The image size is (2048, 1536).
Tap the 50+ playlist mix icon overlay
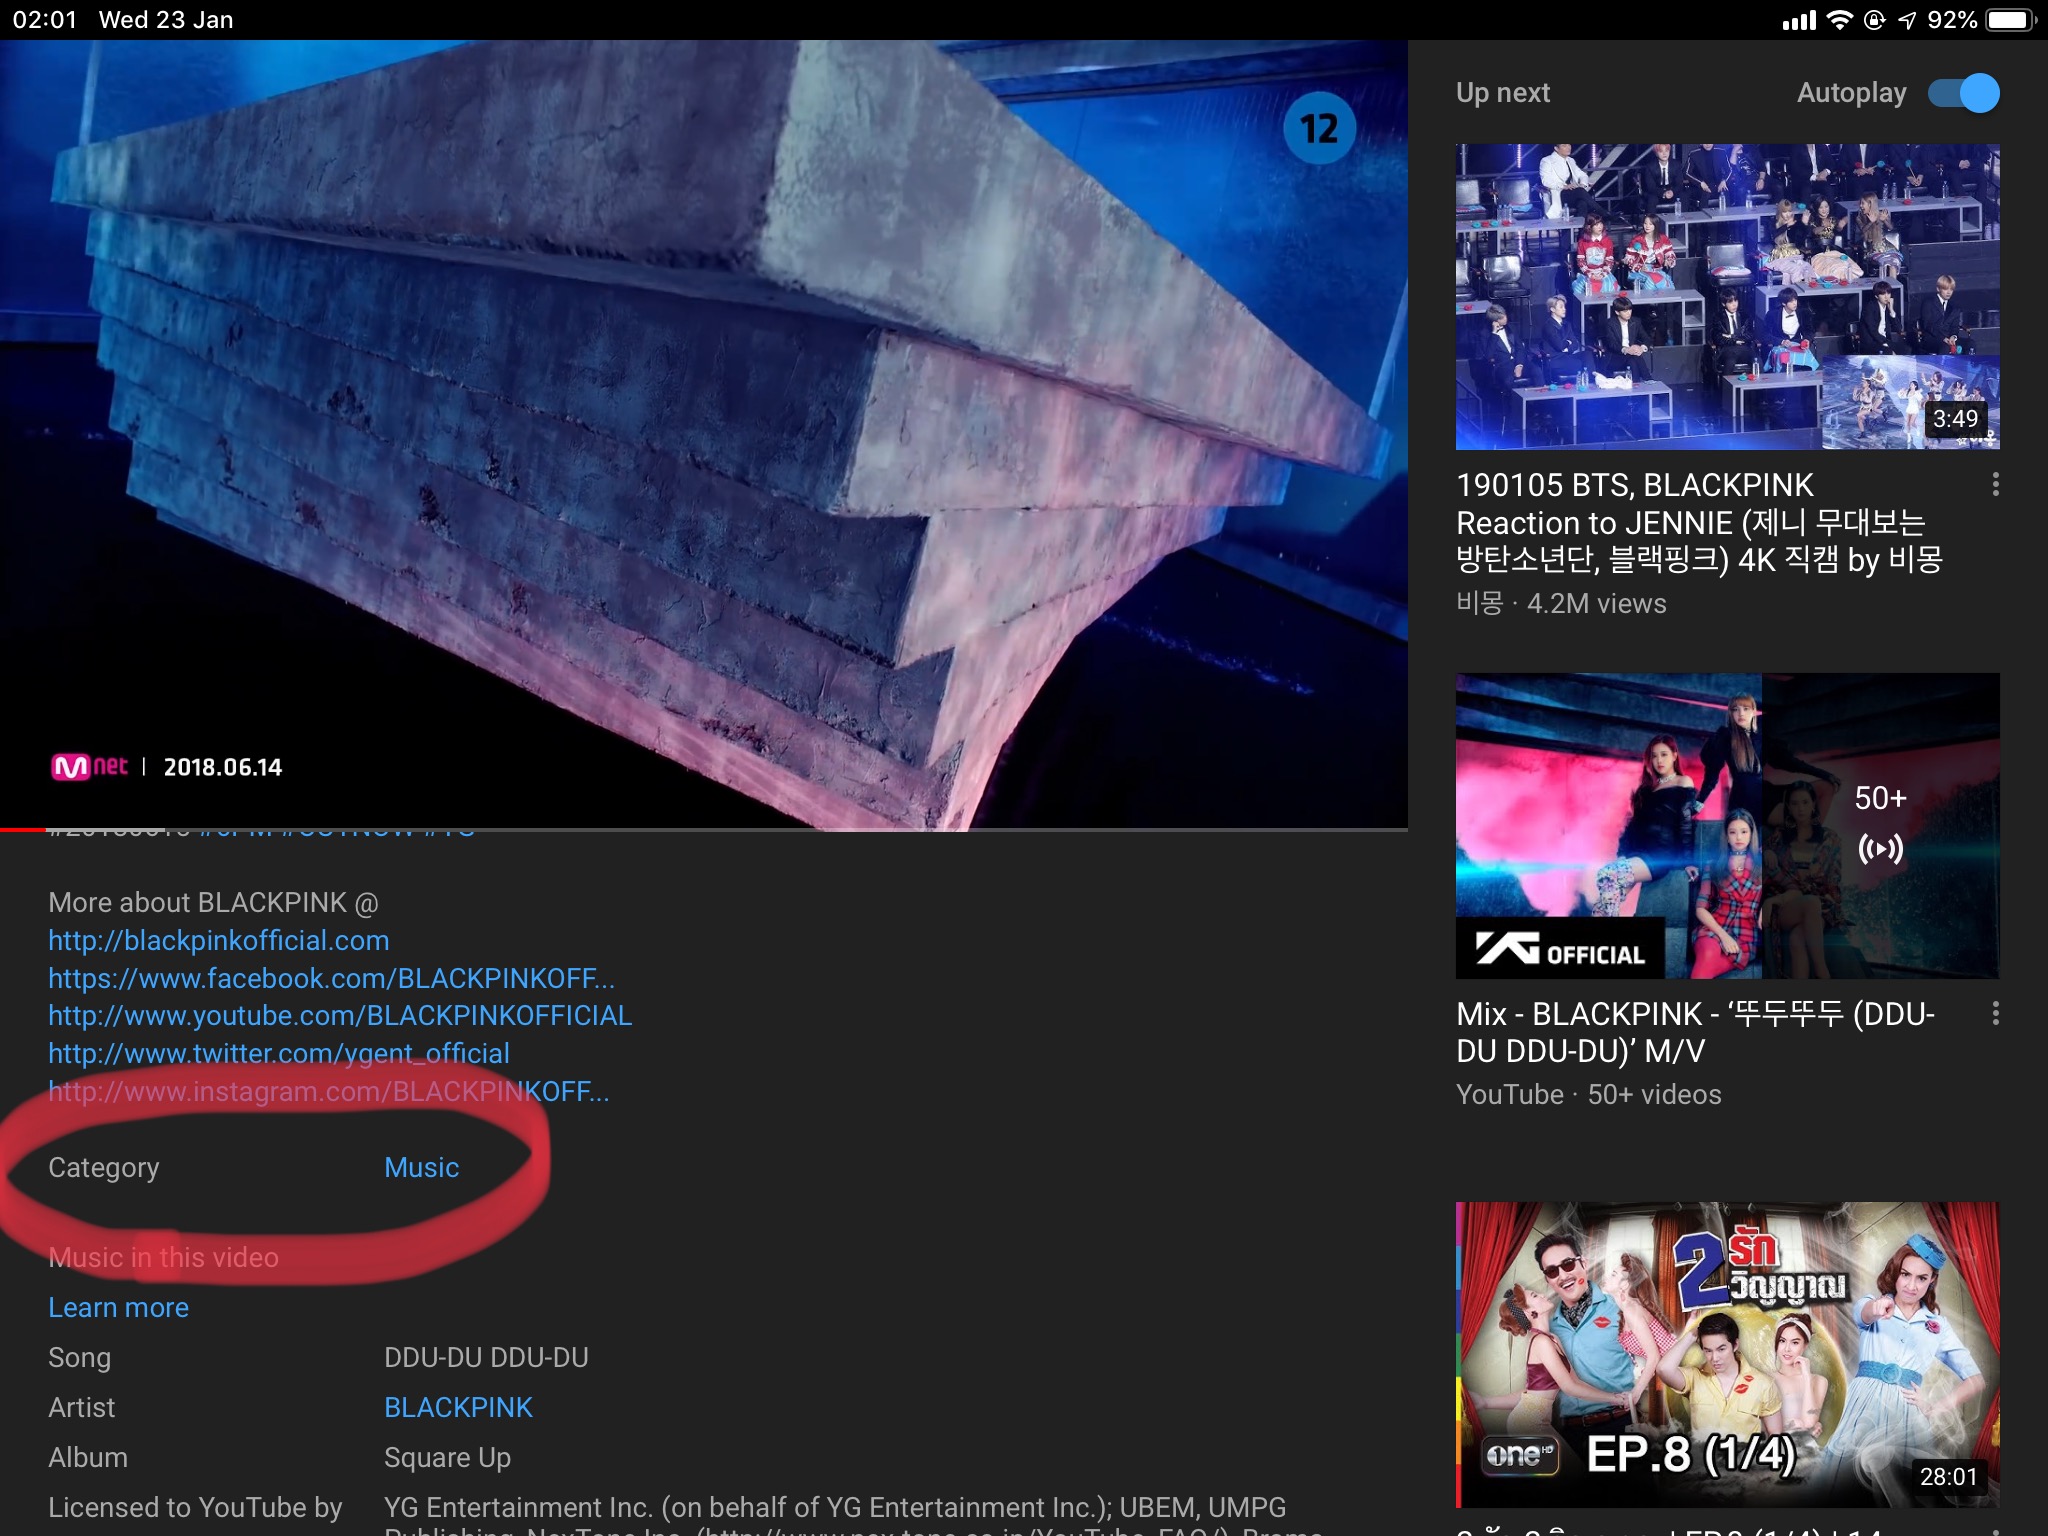pos(1880,826)
